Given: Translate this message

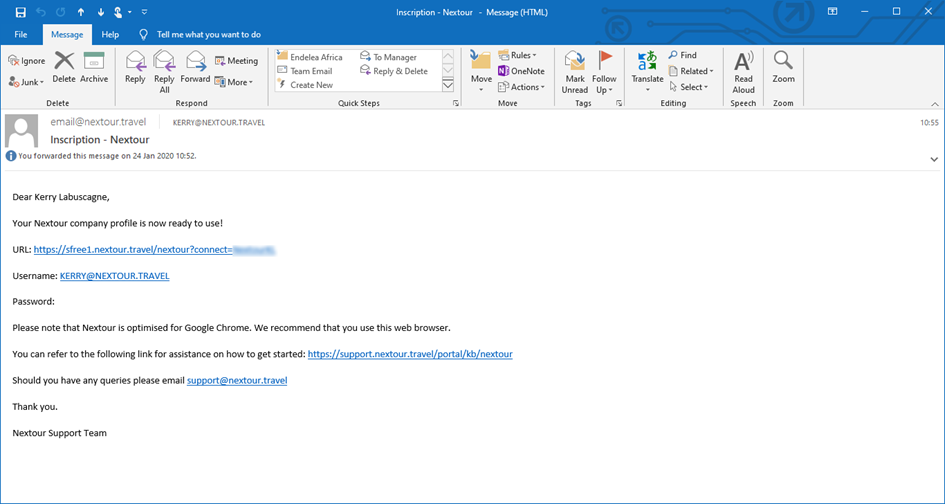Looking at the screenshot, I should [647, 72].
